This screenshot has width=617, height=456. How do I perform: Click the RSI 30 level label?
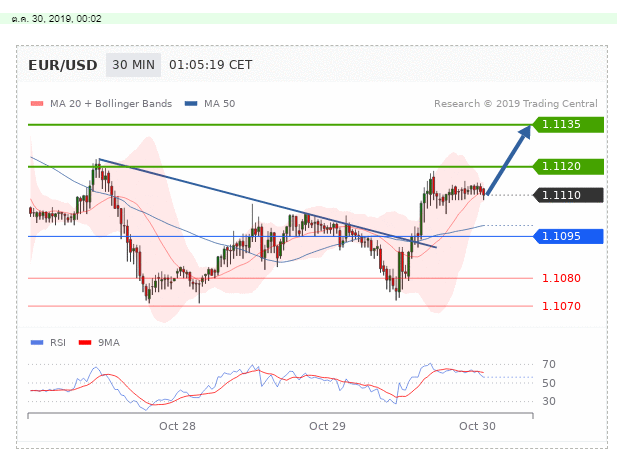click(549, 401)
